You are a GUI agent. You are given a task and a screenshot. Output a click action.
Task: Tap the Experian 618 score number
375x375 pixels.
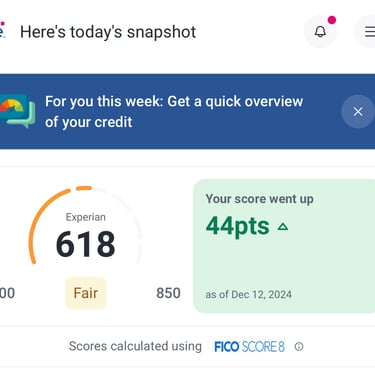(x=86, y=244)
